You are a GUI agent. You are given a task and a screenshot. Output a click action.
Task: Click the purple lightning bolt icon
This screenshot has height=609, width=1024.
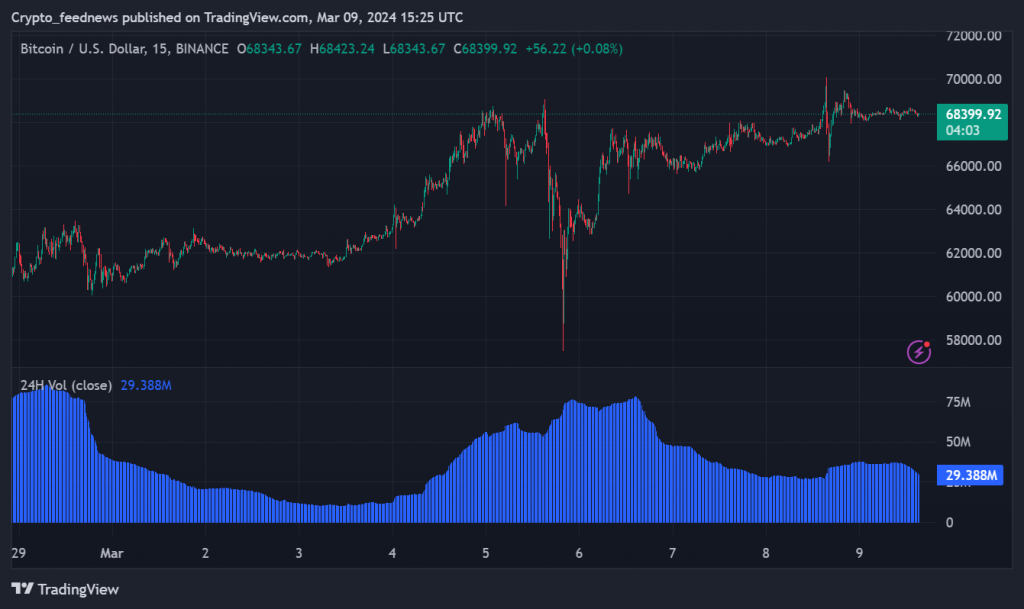pos(919,351)
